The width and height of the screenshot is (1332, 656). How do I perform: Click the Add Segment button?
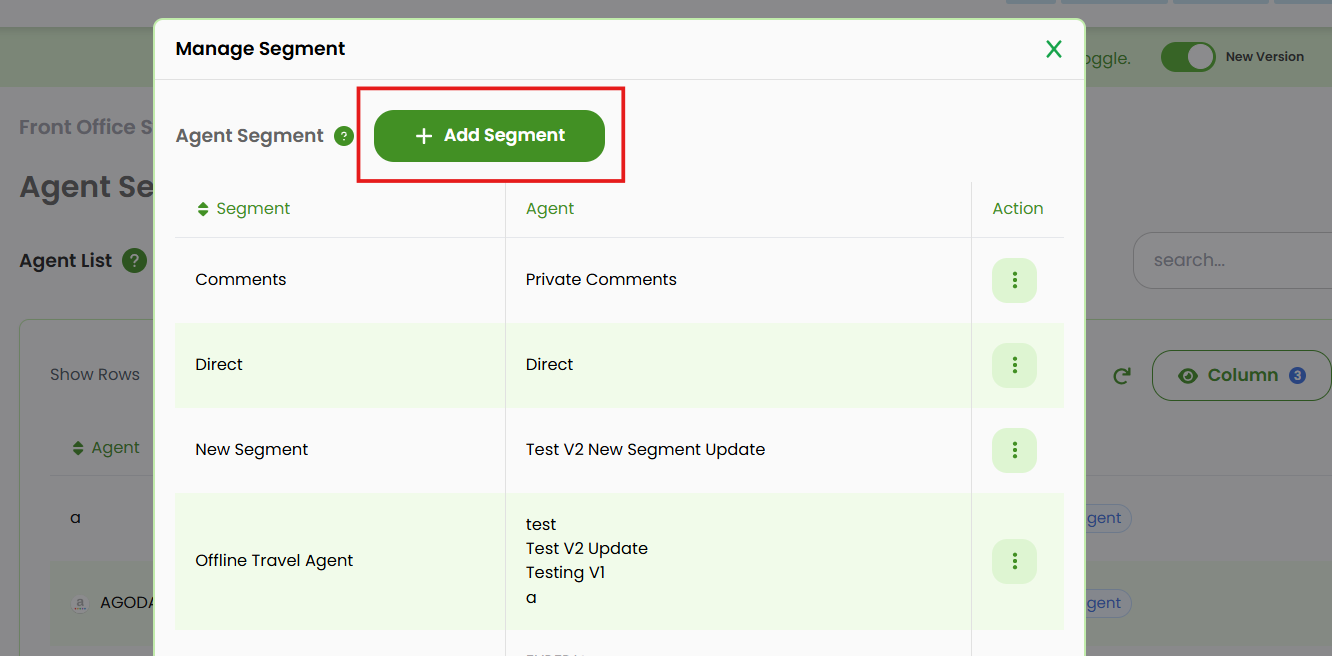pos(489,135)
